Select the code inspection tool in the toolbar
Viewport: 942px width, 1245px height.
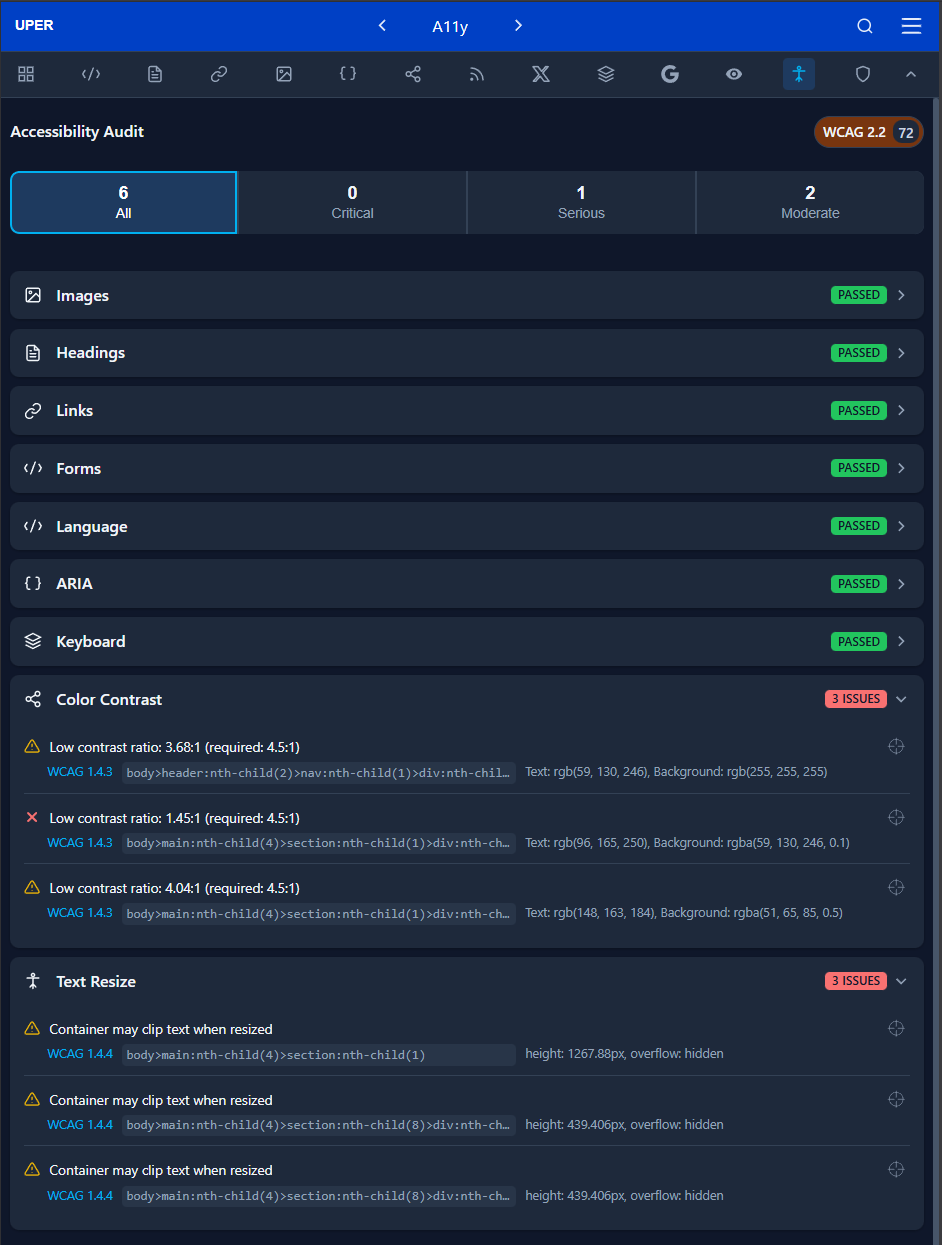coord(90,74)
